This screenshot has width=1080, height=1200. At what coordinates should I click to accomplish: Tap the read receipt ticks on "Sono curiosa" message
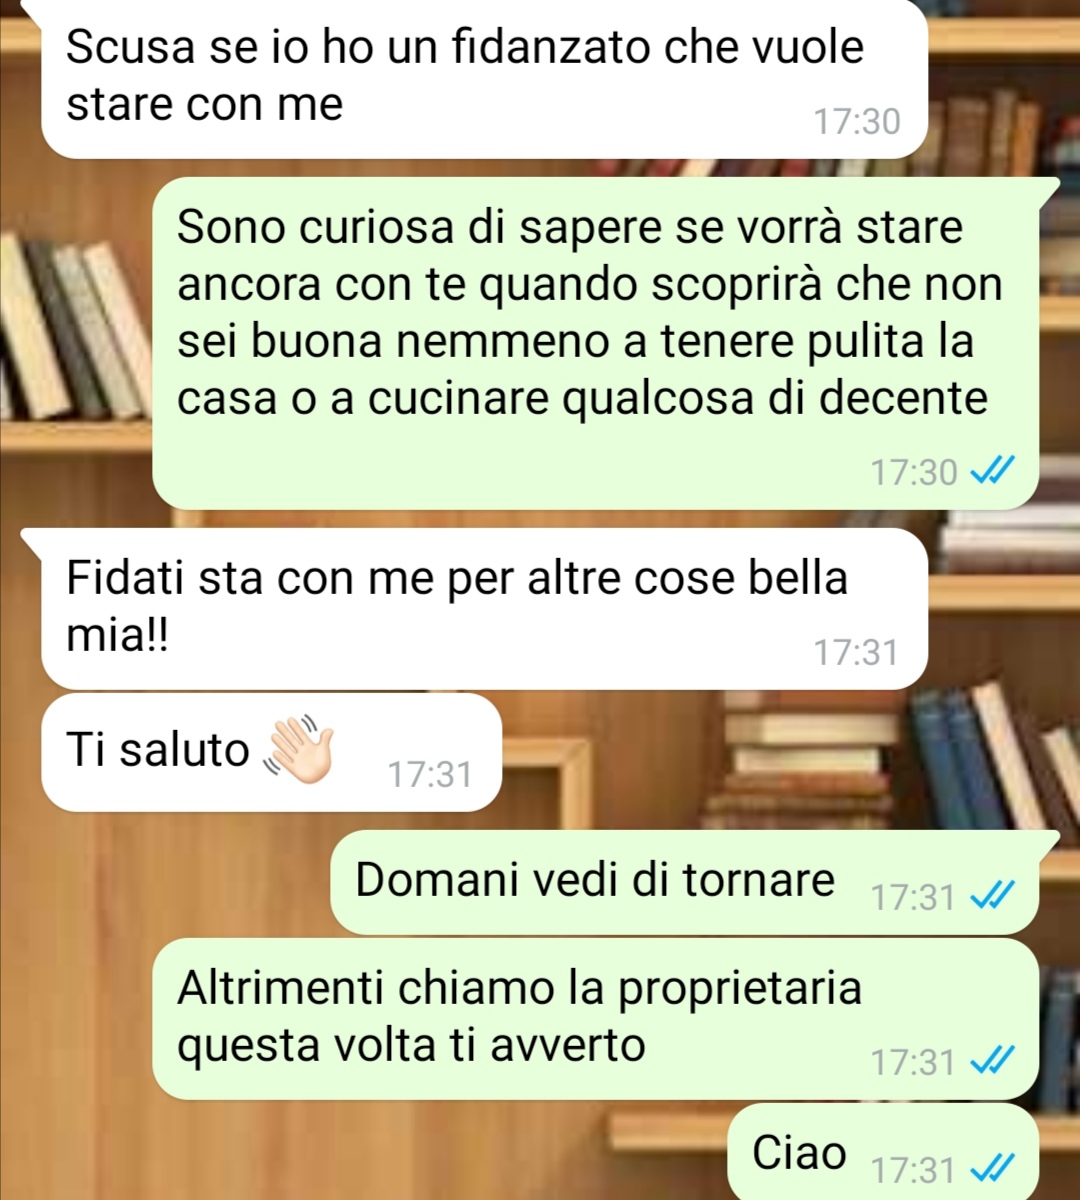[993, 471]
